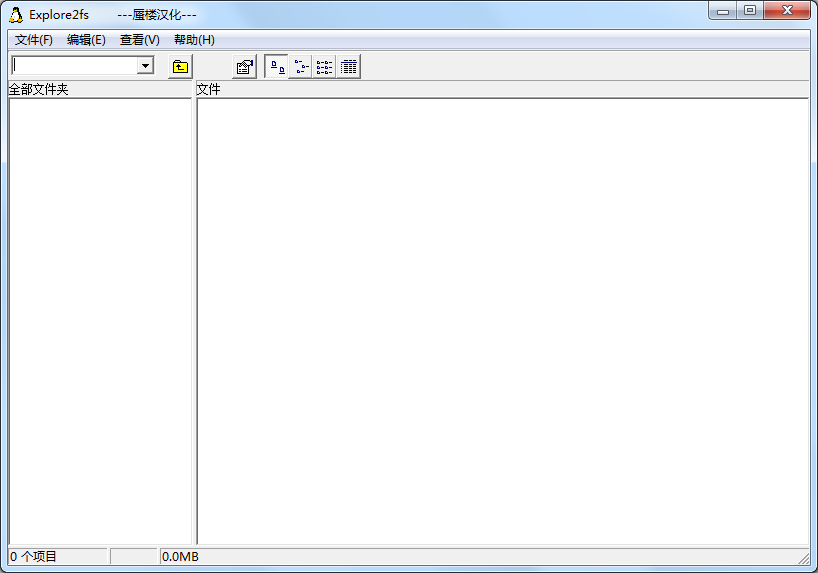
Task: Switch to large icons view
Action: point(276,67)
